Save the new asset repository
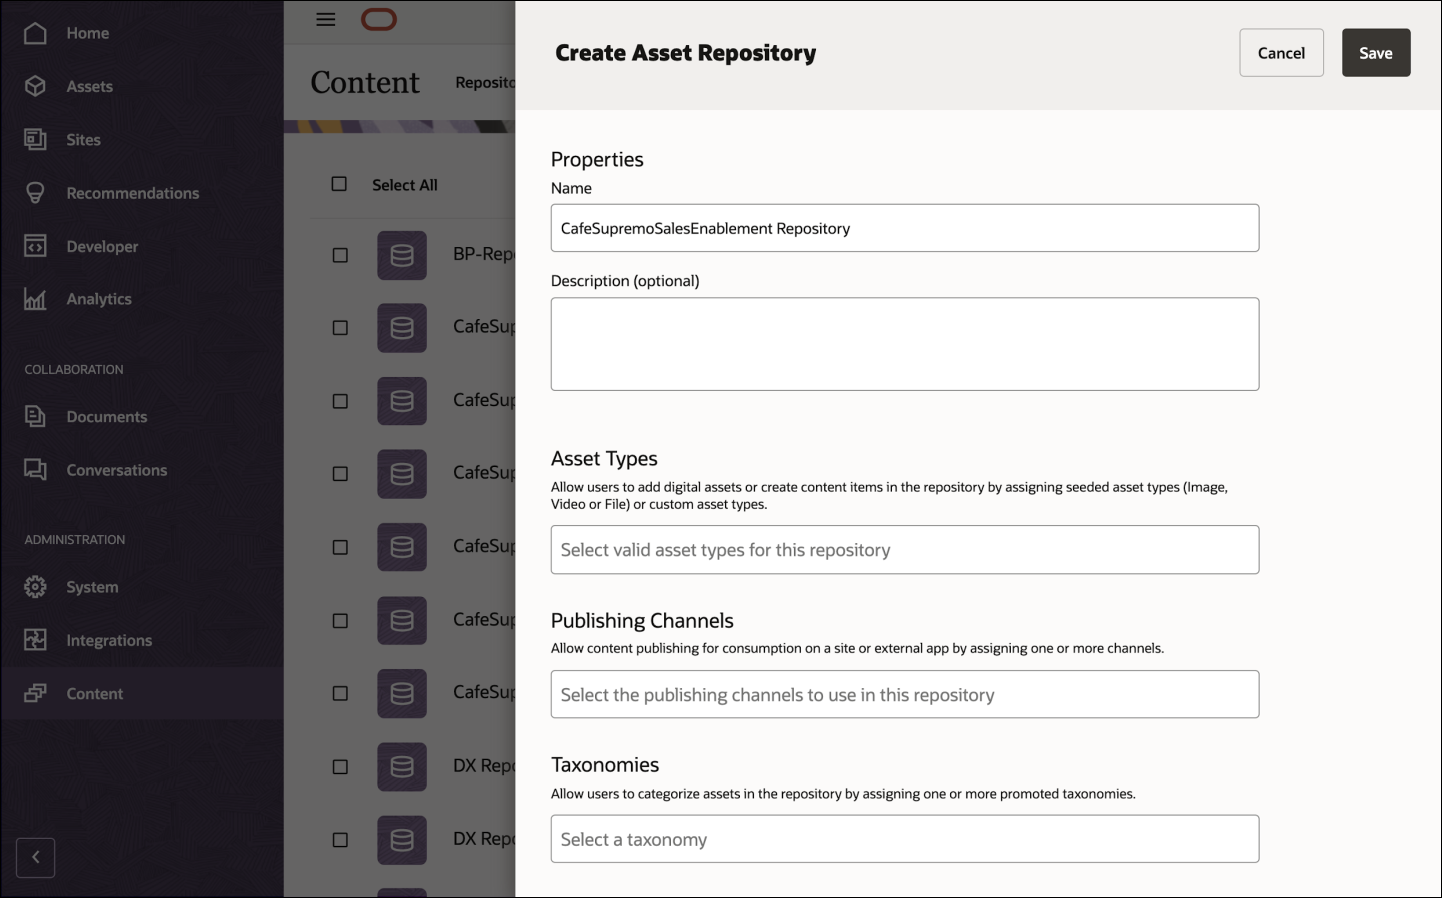Viewport: 1442px width, 898px height. [1376, 52]
